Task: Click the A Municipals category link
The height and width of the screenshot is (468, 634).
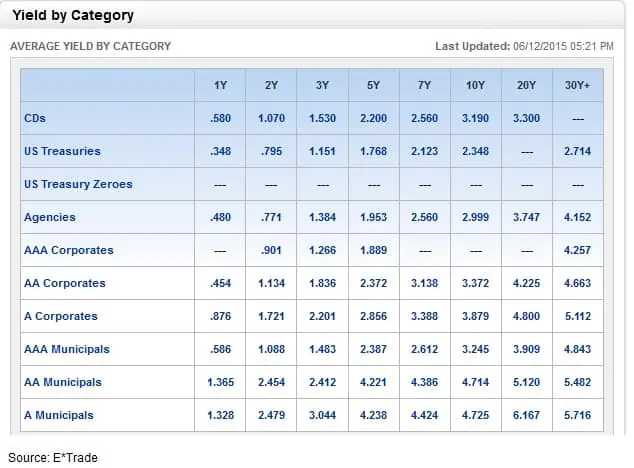Action: click(59, 415)
